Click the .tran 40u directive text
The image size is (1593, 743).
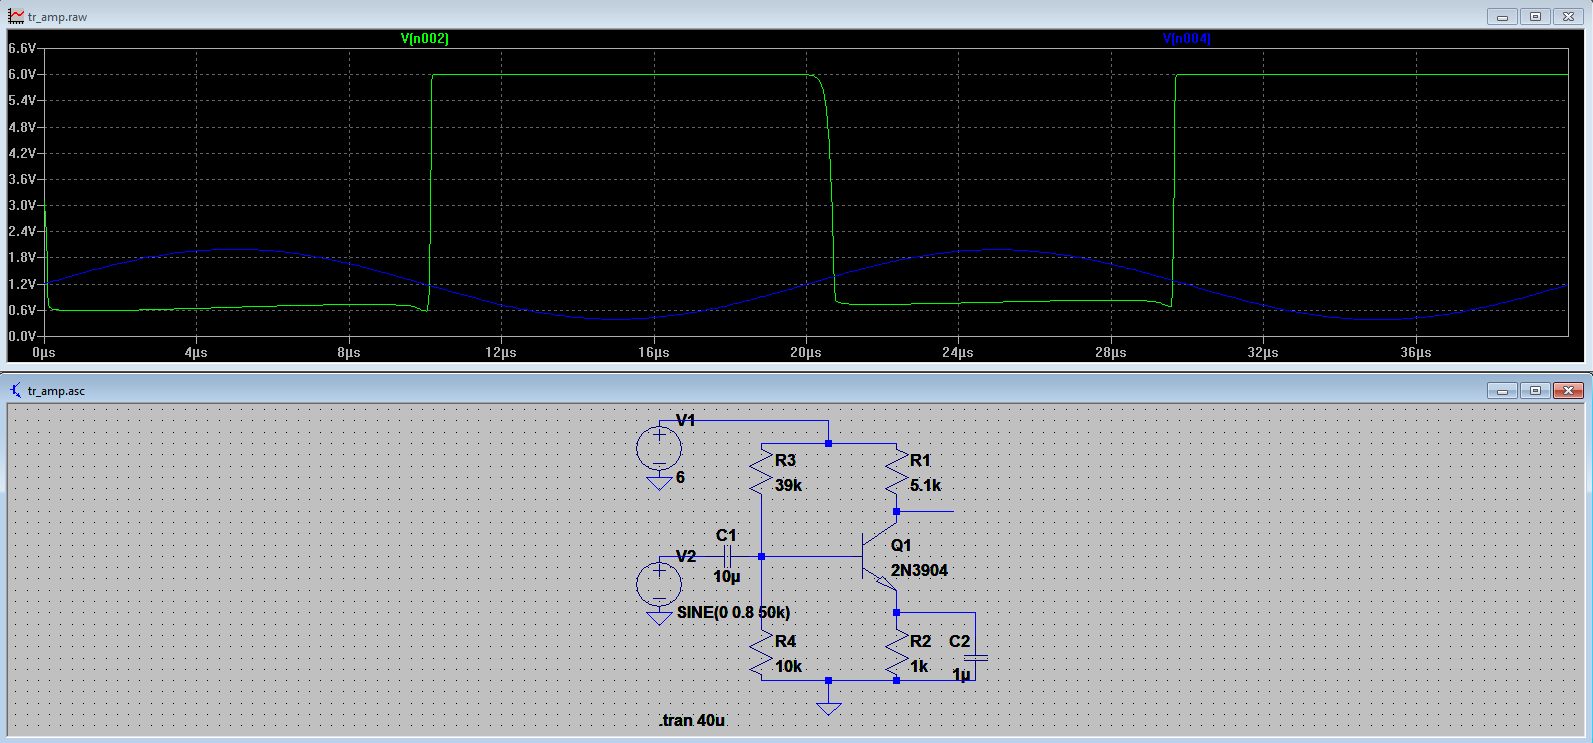click(x=692, y=720)
